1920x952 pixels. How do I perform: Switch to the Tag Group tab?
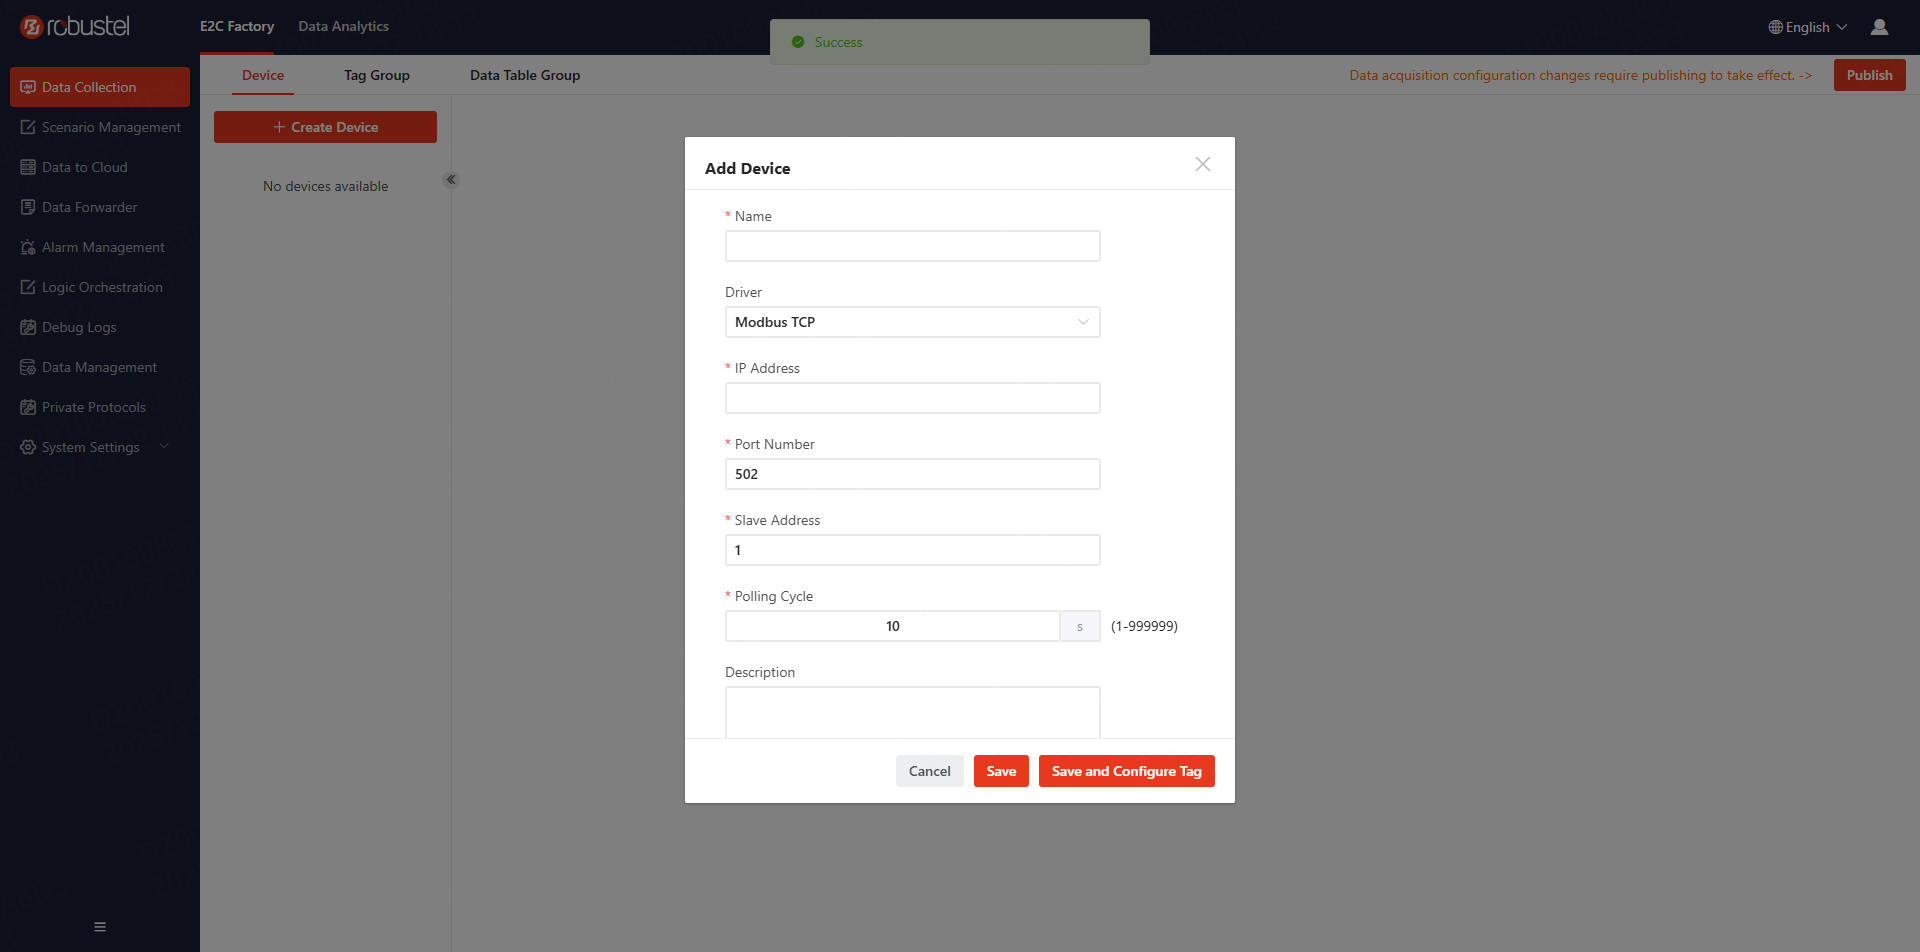376,75
